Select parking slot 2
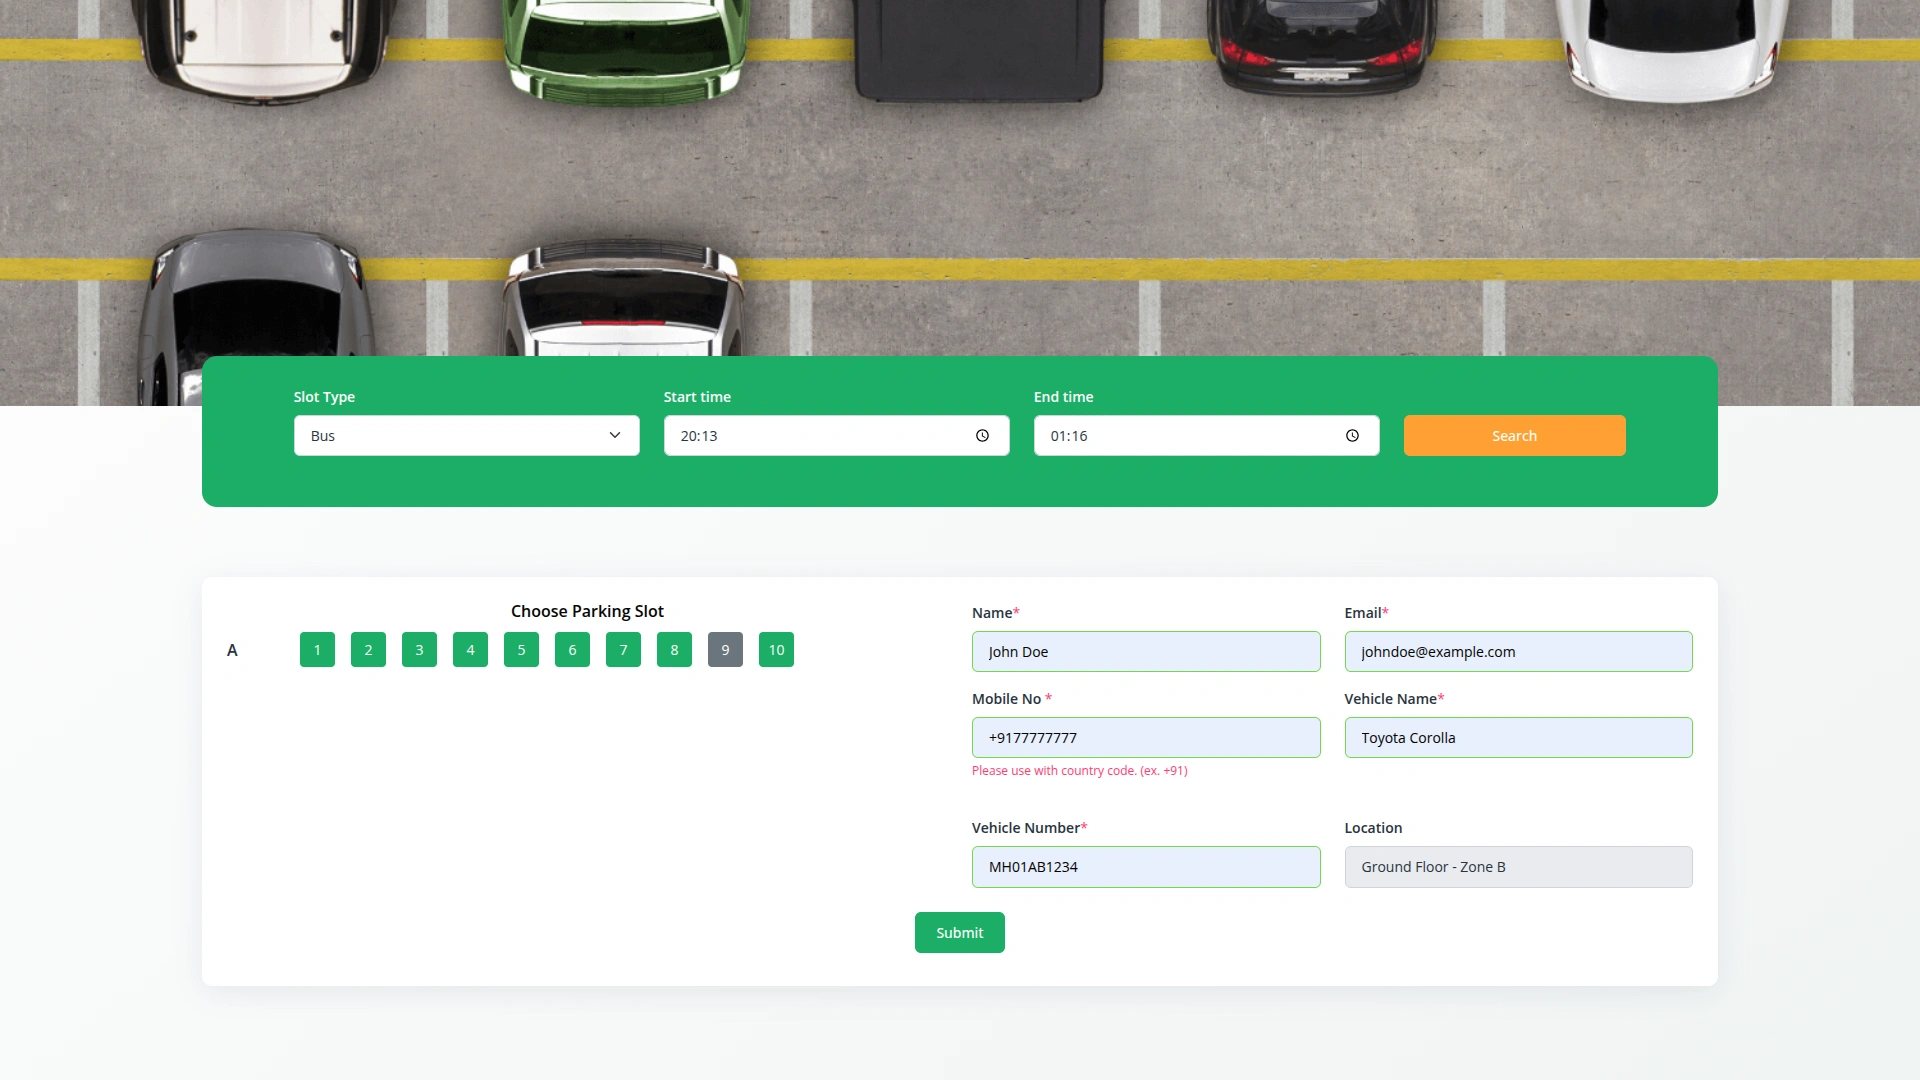Screen dimensions: 1920x1080 click(x=368, y=650)
